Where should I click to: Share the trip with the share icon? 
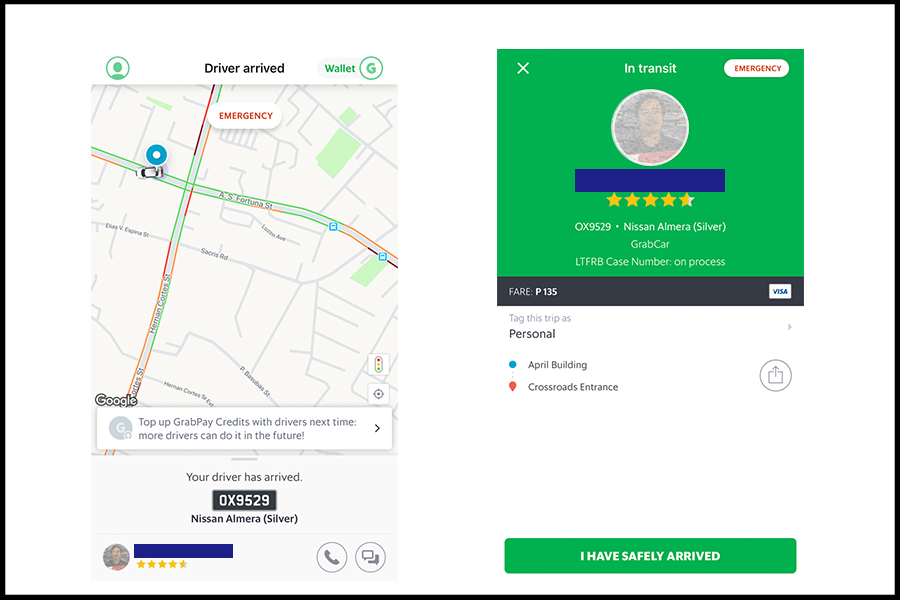[x=775, y=376]
